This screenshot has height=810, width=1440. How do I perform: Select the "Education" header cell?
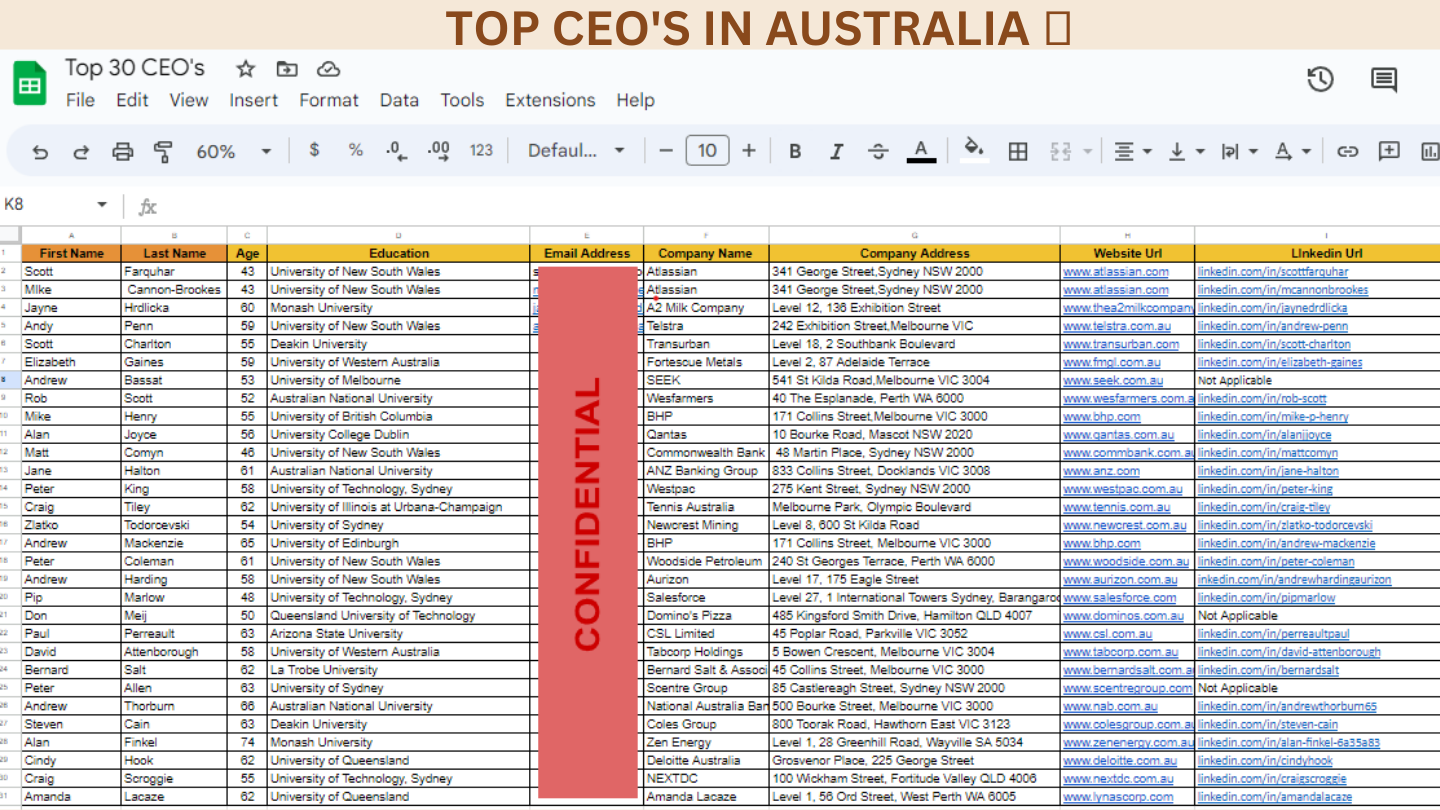[399, 254]
